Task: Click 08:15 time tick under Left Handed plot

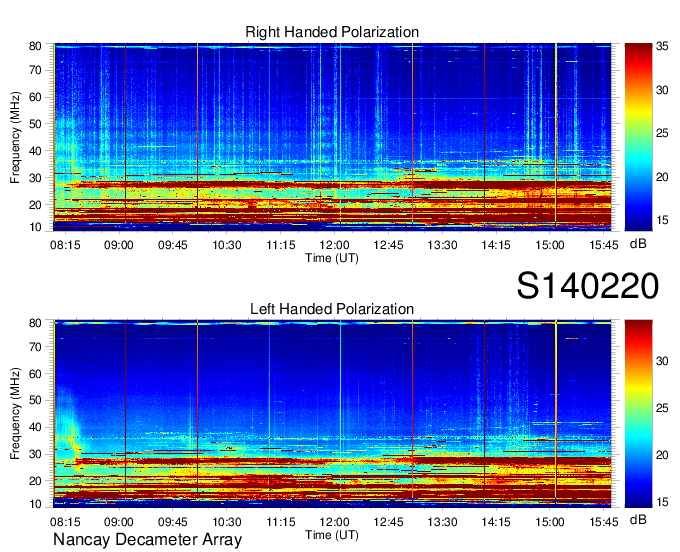Action: point(65,522)
